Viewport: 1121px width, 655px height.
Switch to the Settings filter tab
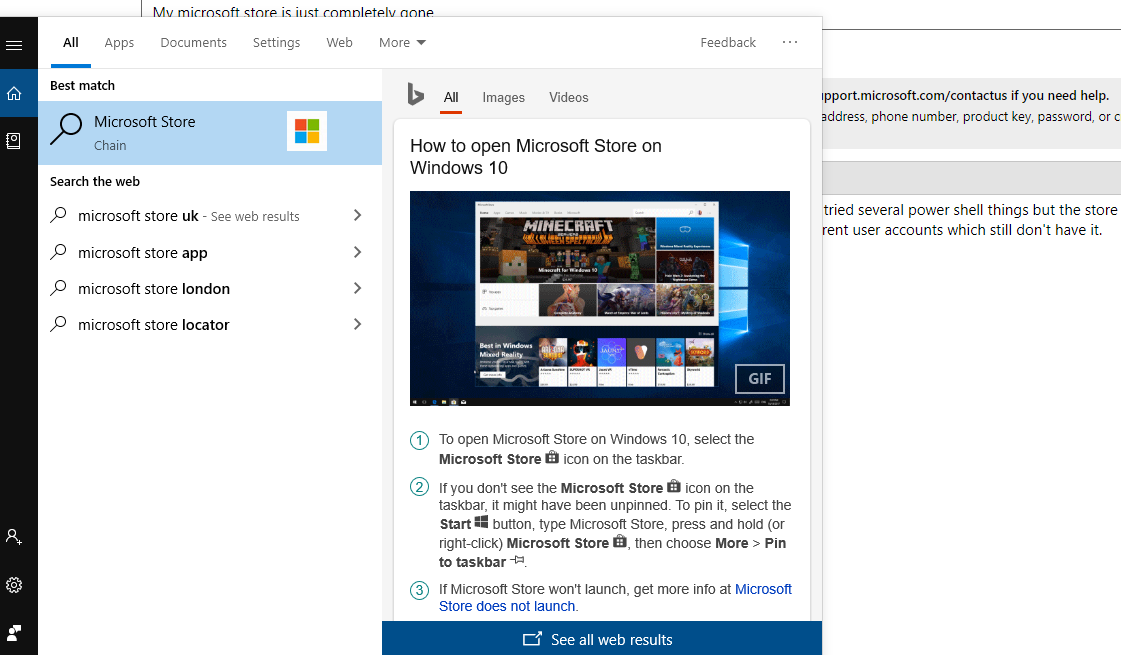277,43
